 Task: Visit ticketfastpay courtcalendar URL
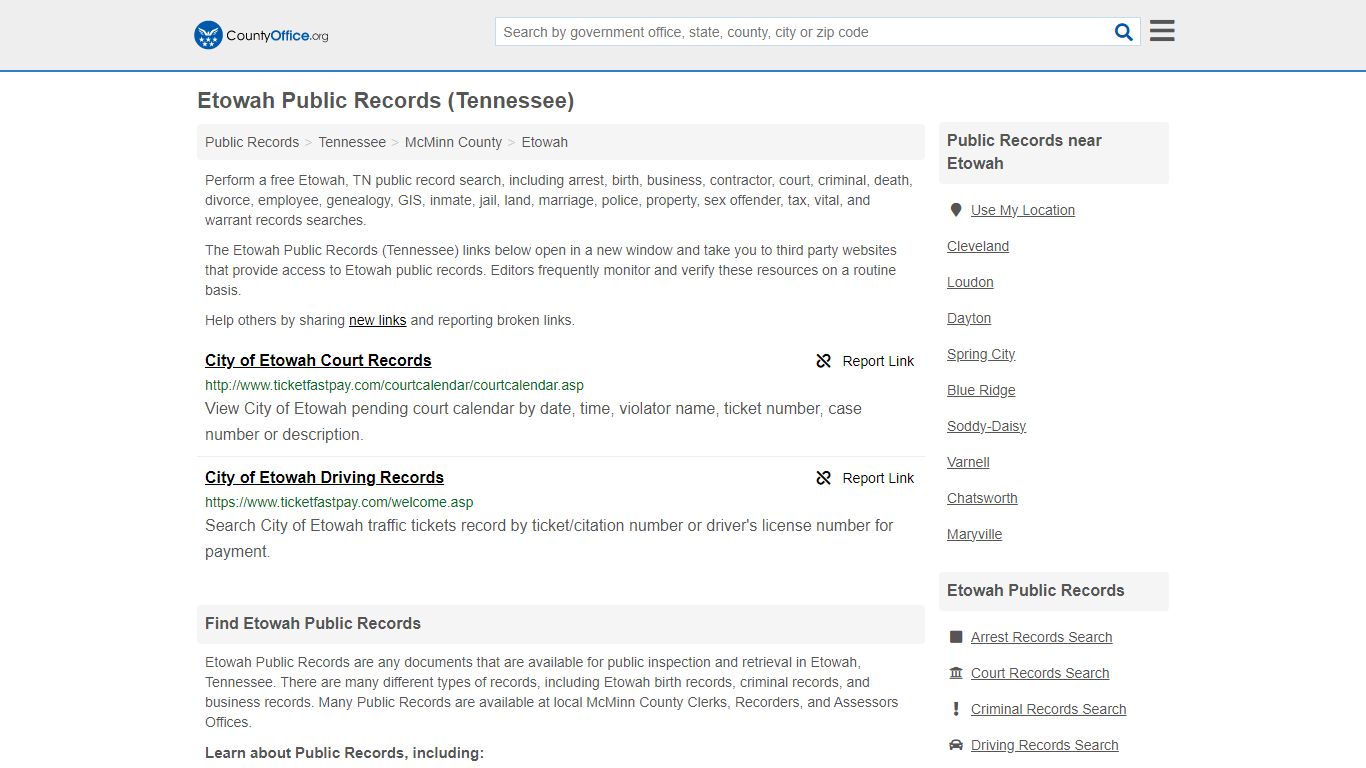394,385
